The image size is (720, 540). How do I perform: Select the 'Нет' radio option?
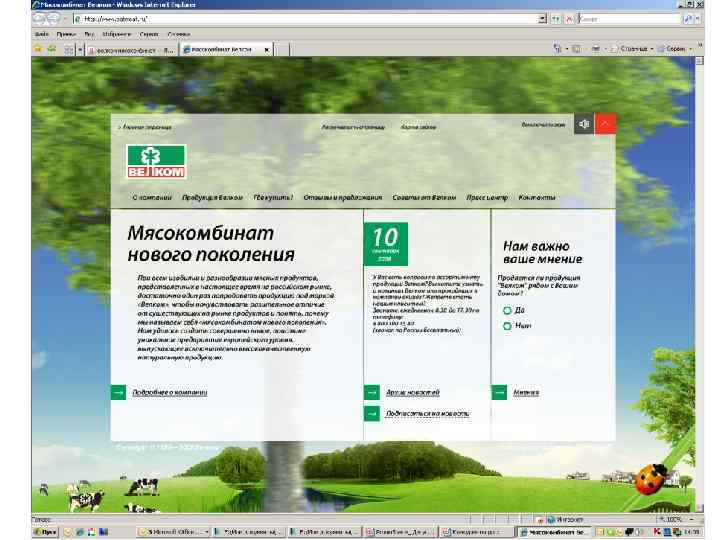click(x=507, y=326)
